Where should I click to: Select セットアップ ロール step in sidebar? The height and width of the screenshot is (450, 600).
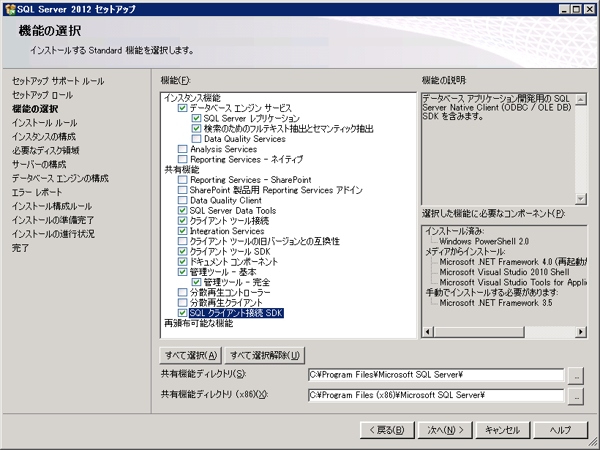click(x=42, y=95)
